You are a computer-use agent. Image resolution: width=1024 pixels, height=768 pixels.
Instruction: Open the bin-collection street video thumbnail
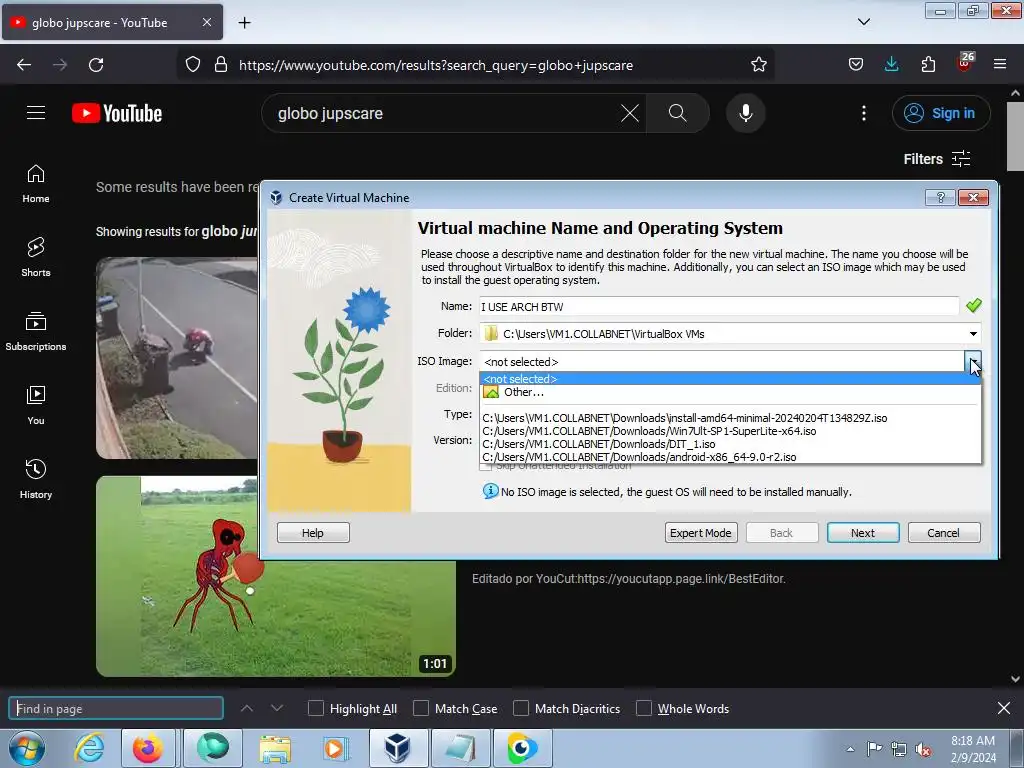tap(178, 358)
